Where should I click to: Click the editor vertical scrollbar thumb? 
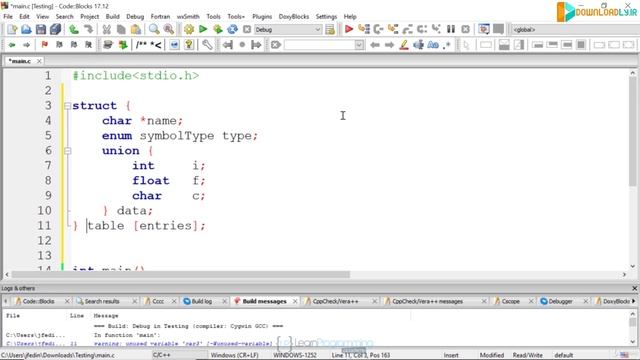pos(633,131)
